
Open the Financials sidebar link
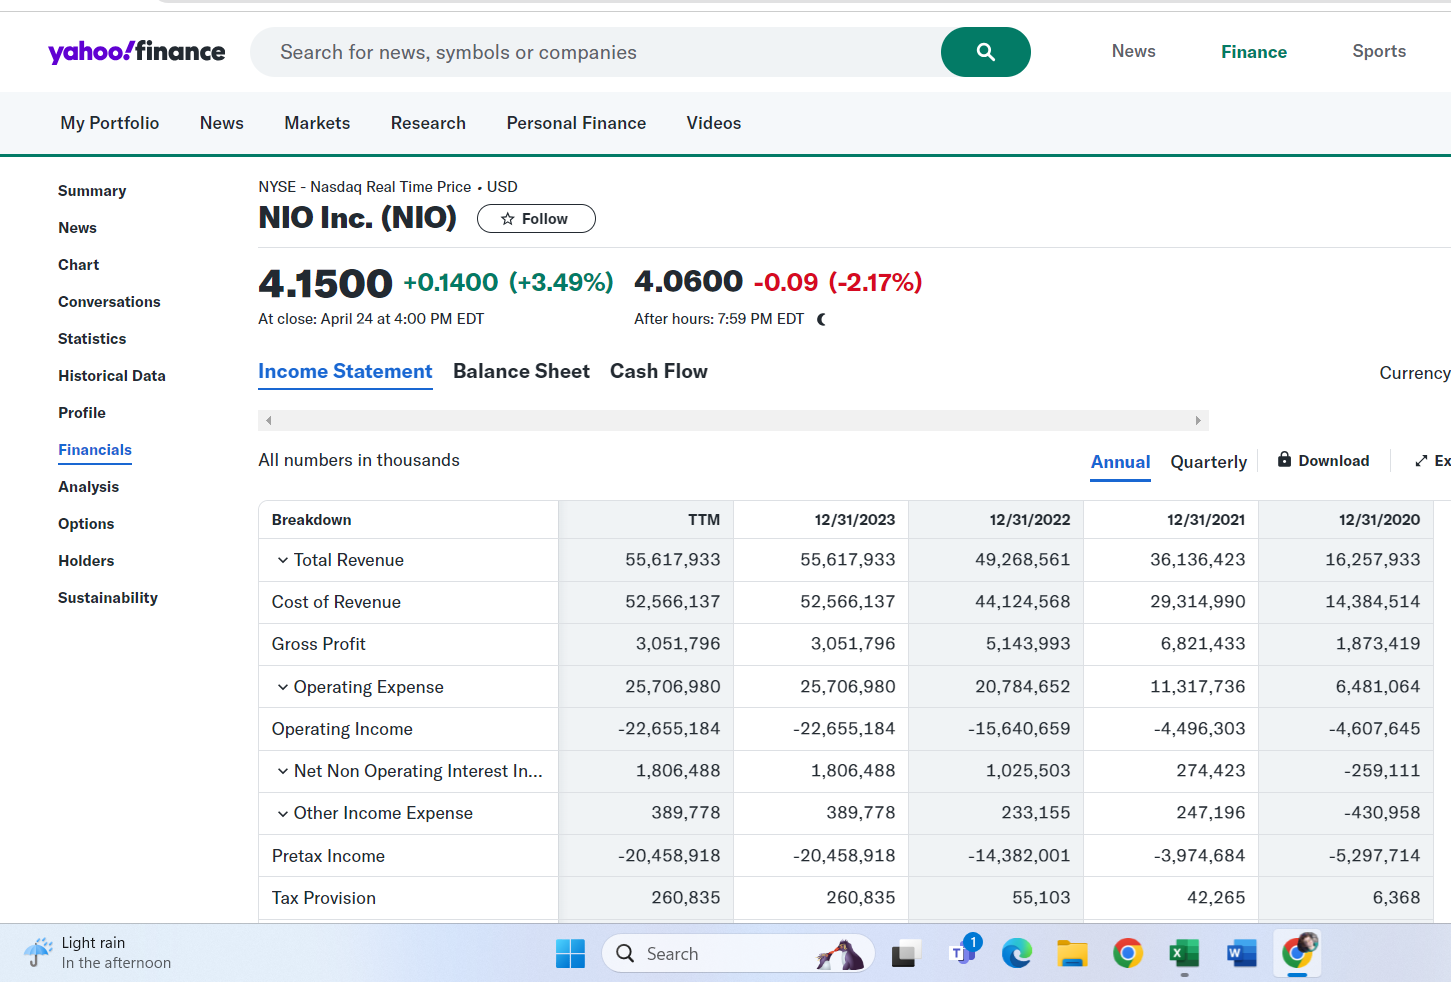click(x=95, y=450)
